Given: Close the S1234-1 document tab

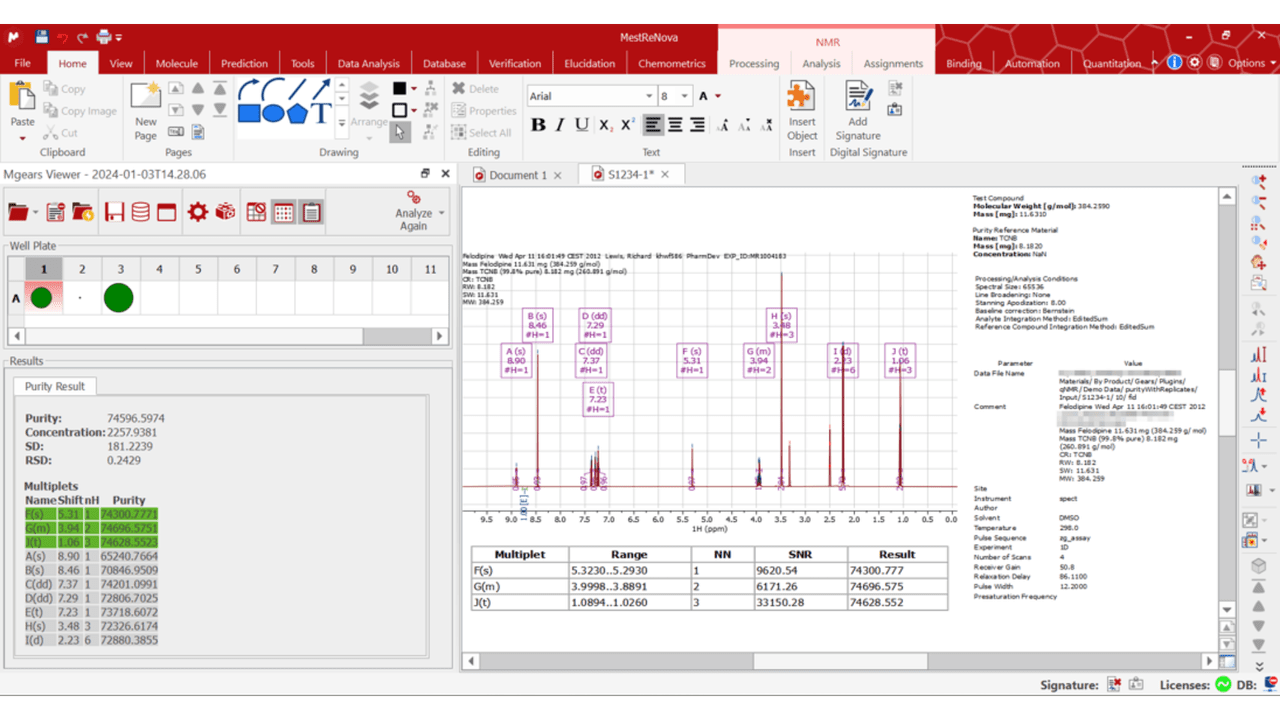Looking at the screenshot, I should pyautogui.click(x=665, y=175).
